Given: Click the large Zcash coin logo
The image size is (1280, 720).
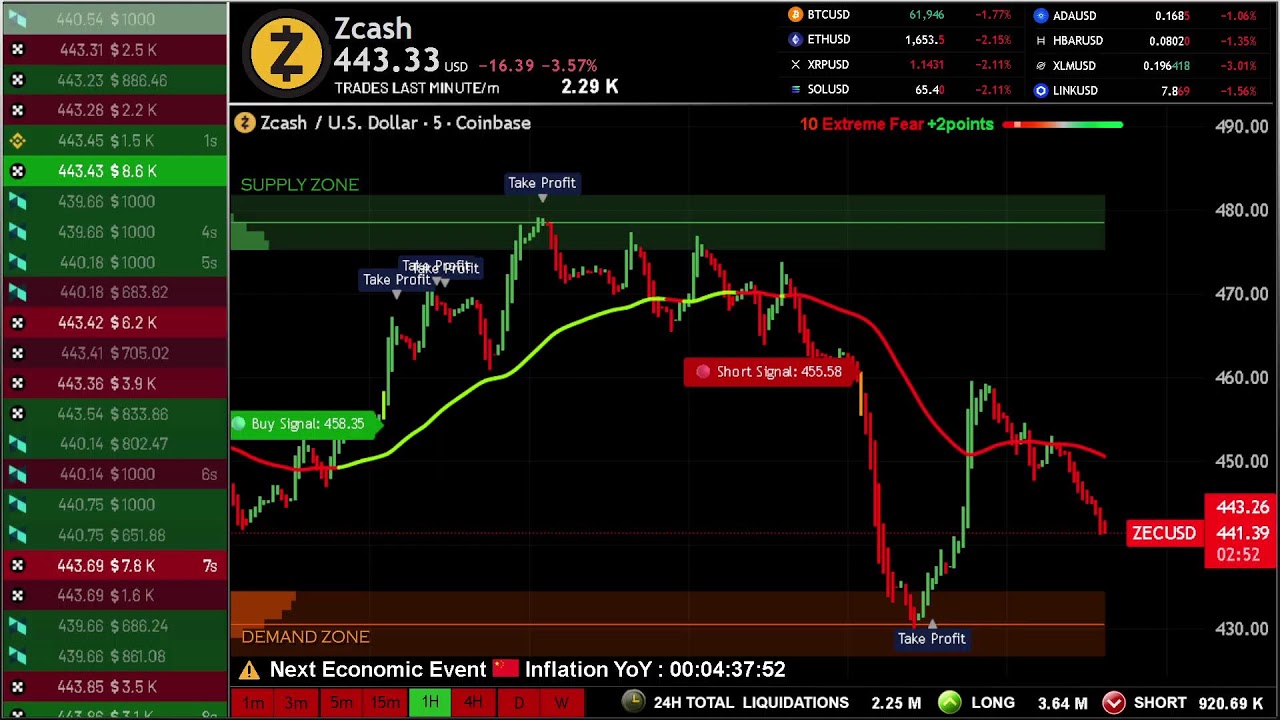Looking at the screenshot, I should pyautogui.click(x=287, y=53).
